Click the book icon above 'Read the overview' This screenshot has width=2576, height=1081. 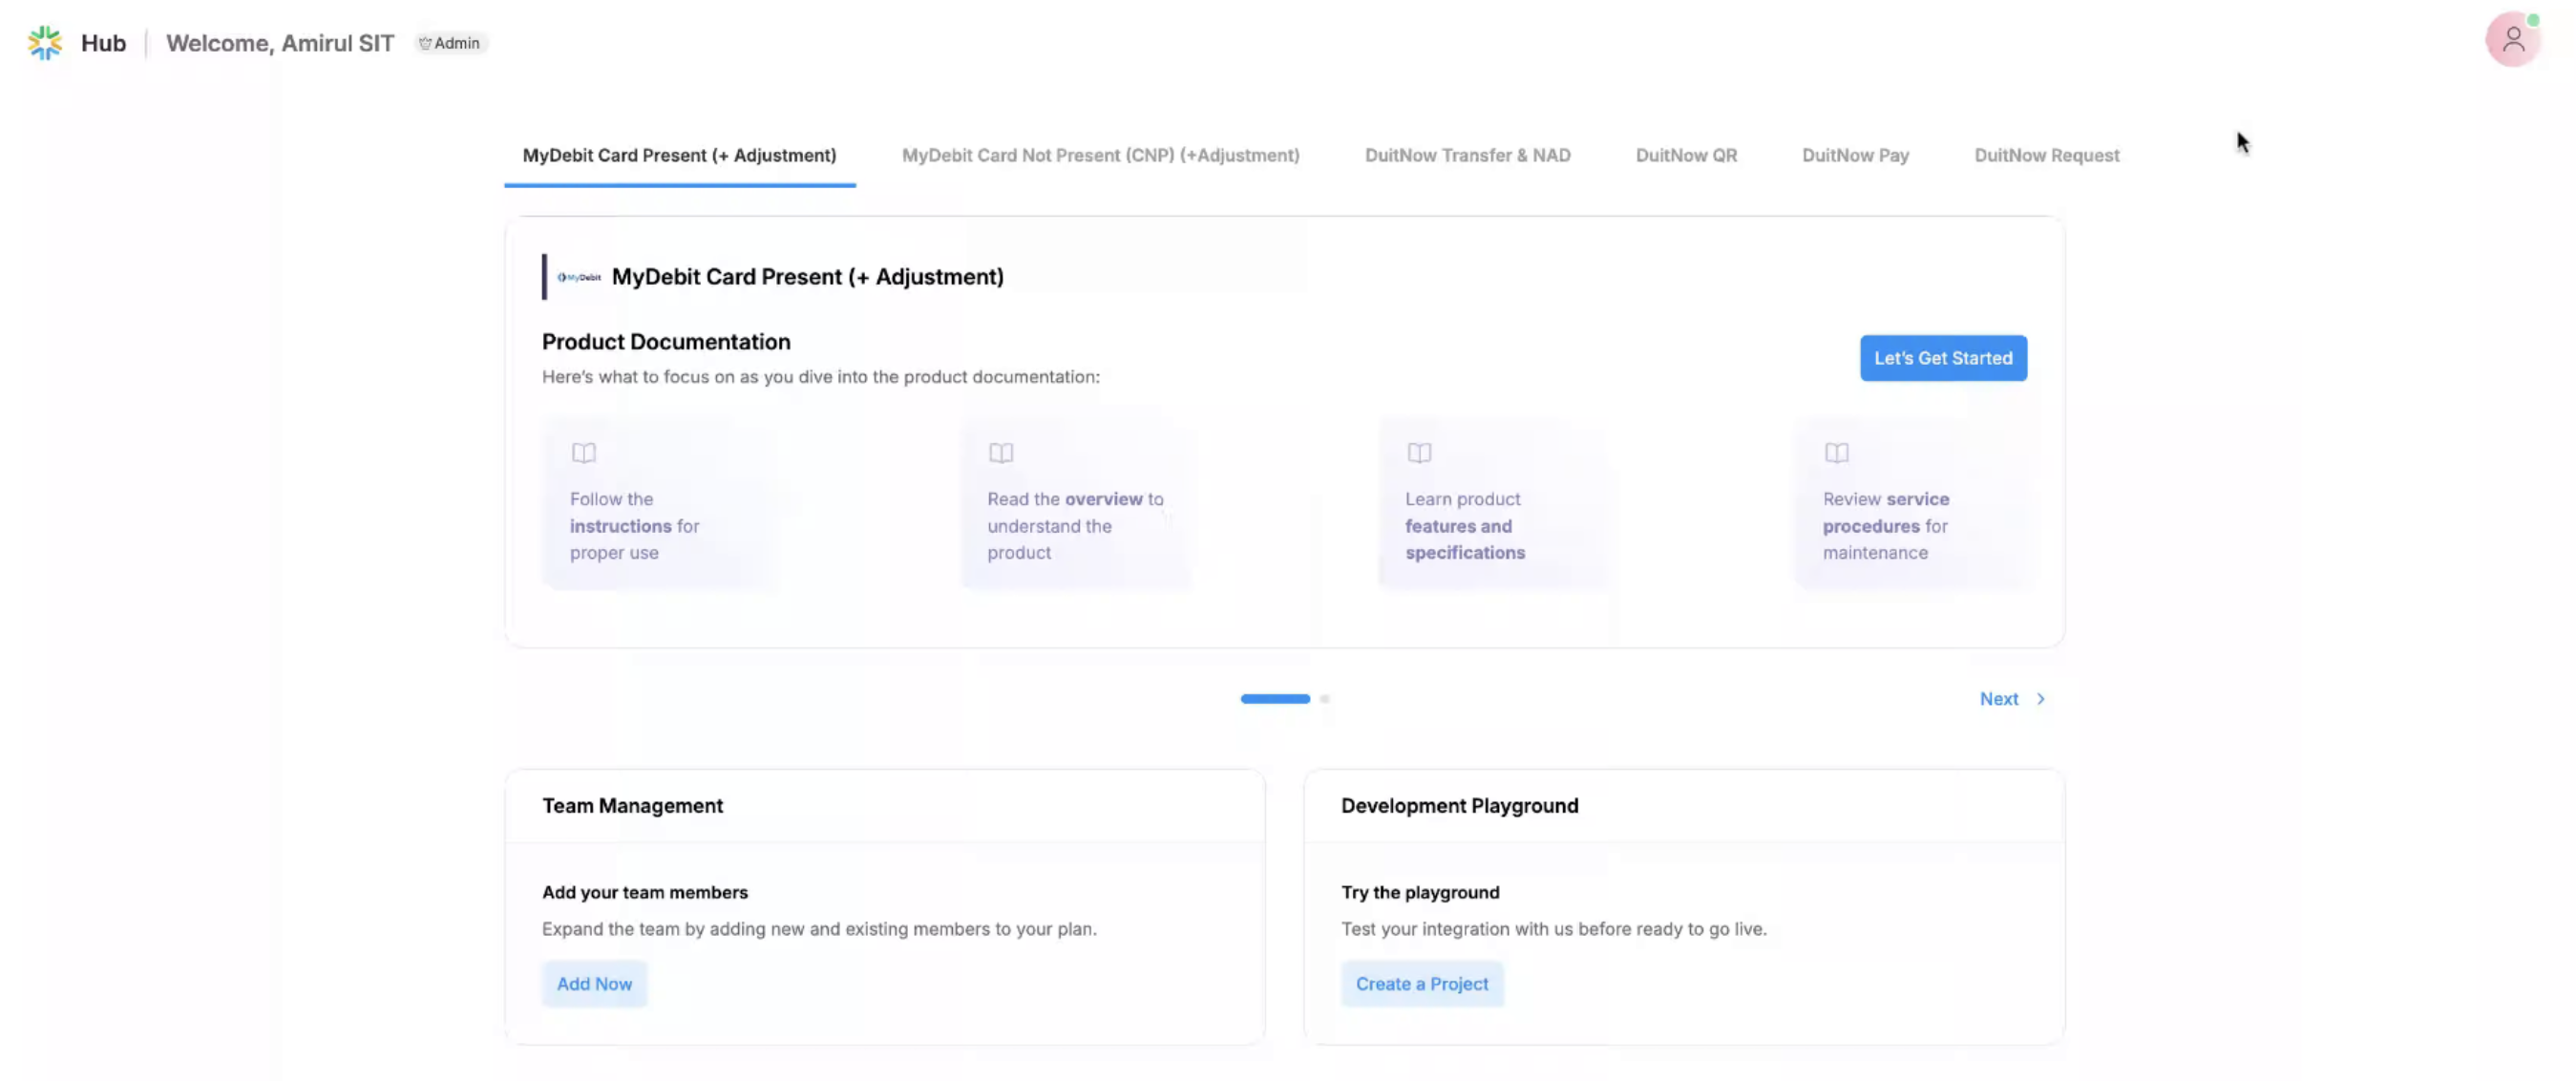[x=1001, y=453]
